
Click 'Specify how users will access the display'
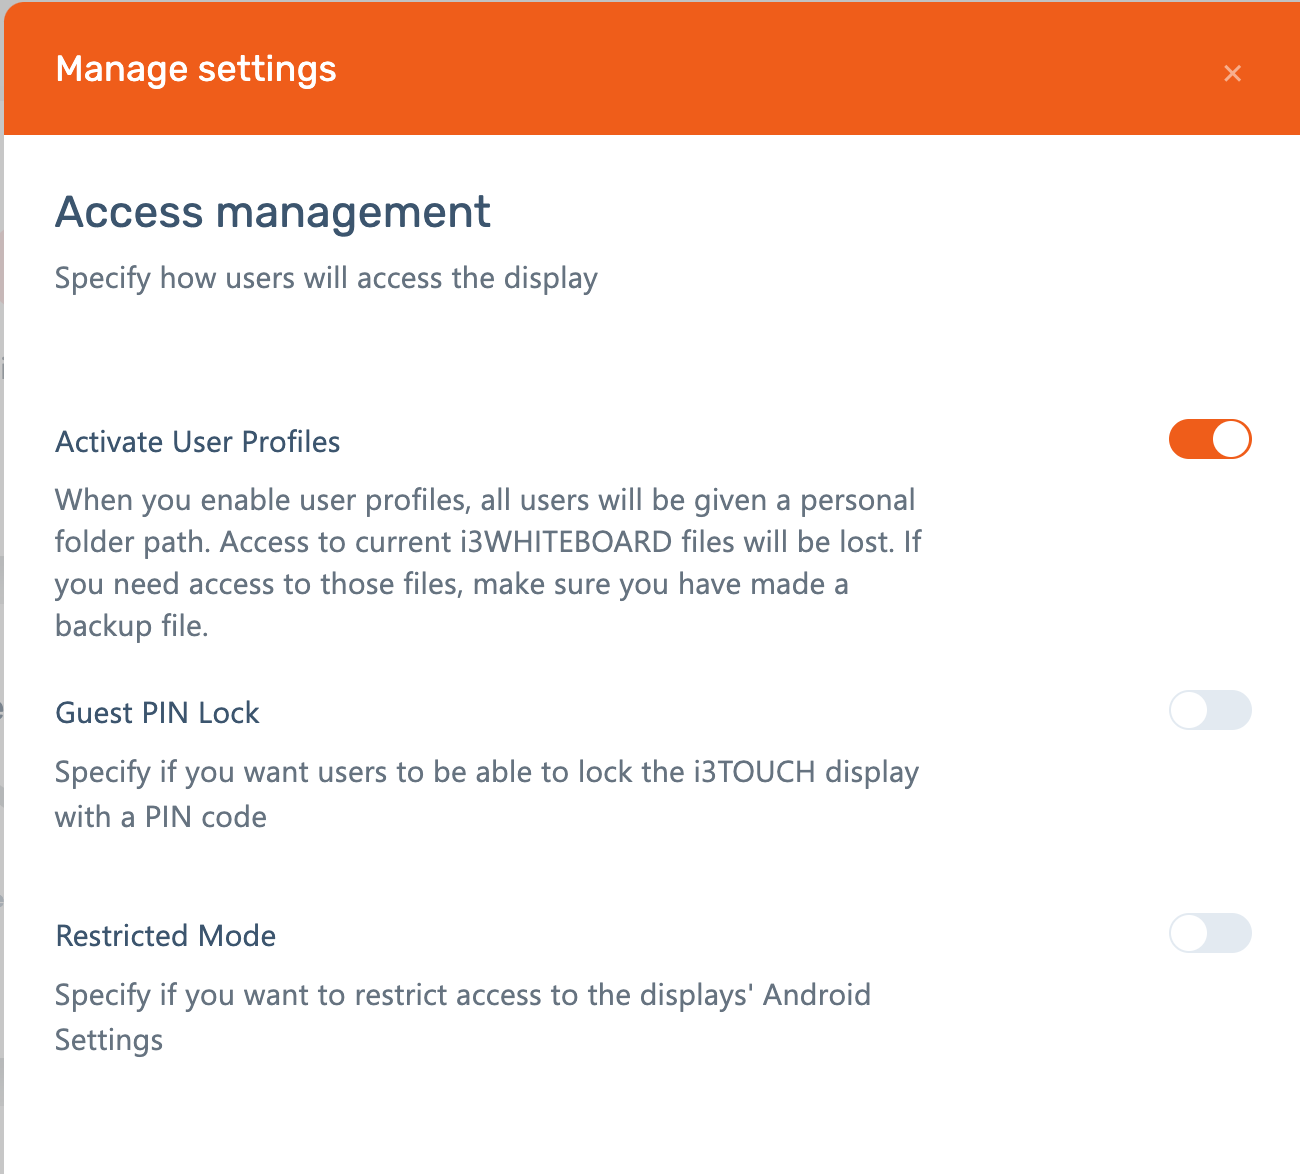(x=326, y=278)
